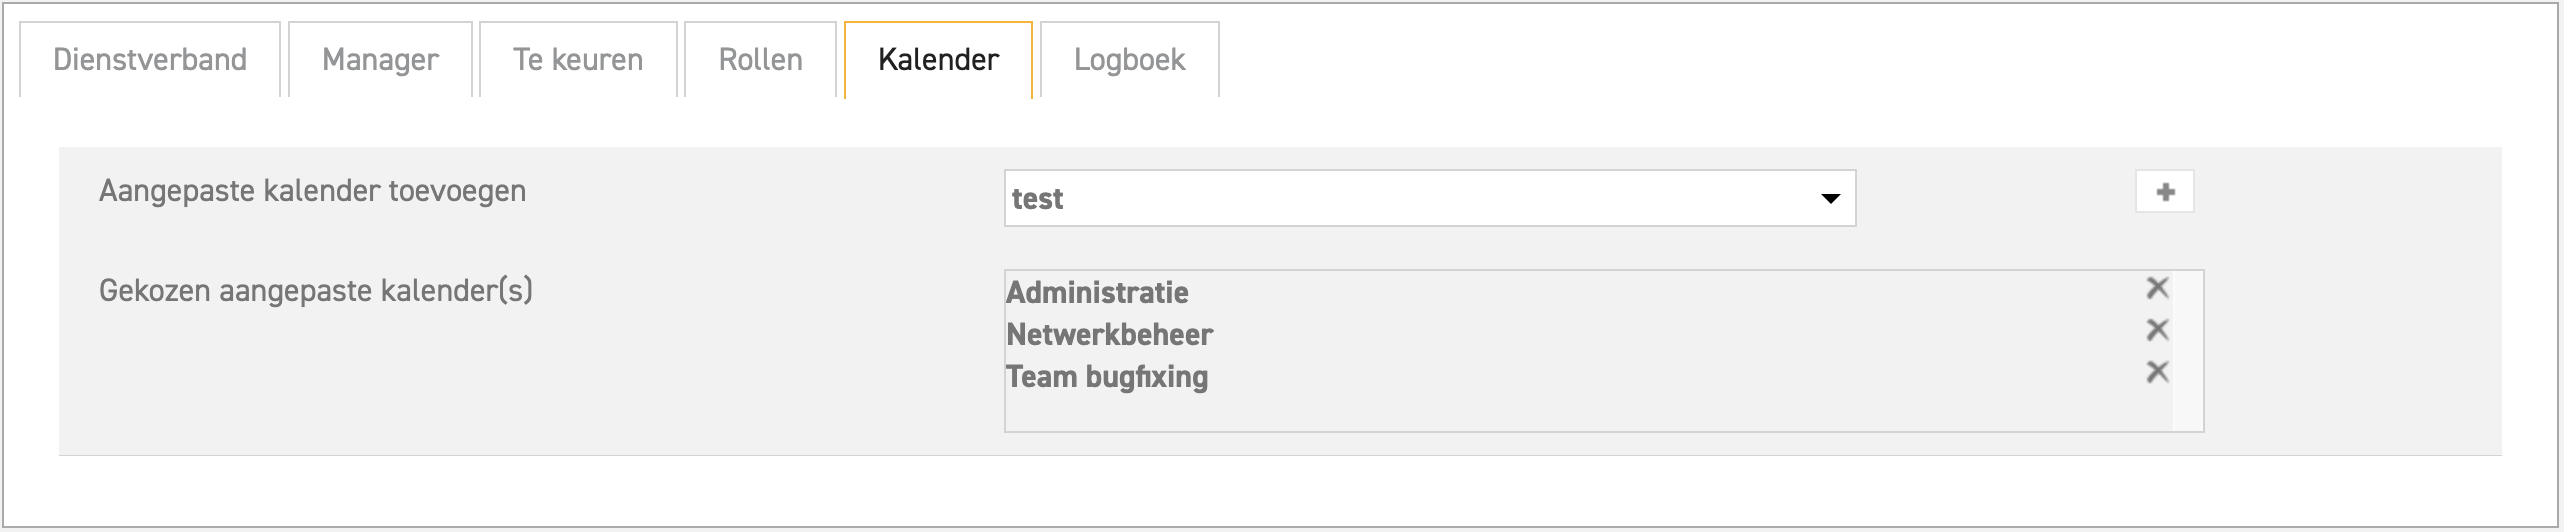Click the white area beneath the gray calendar panel
This screenshot has width=2564, height=532.
coord(1280,490)
